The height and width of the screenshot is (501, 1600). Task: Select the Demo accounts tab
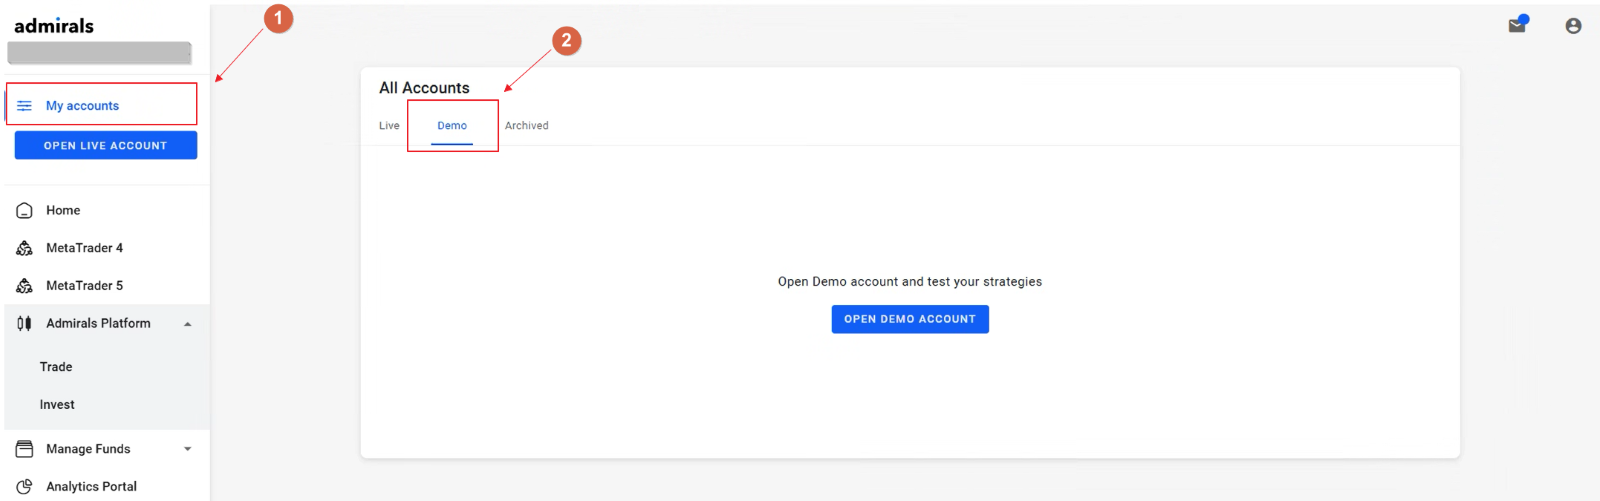point(452,126)
